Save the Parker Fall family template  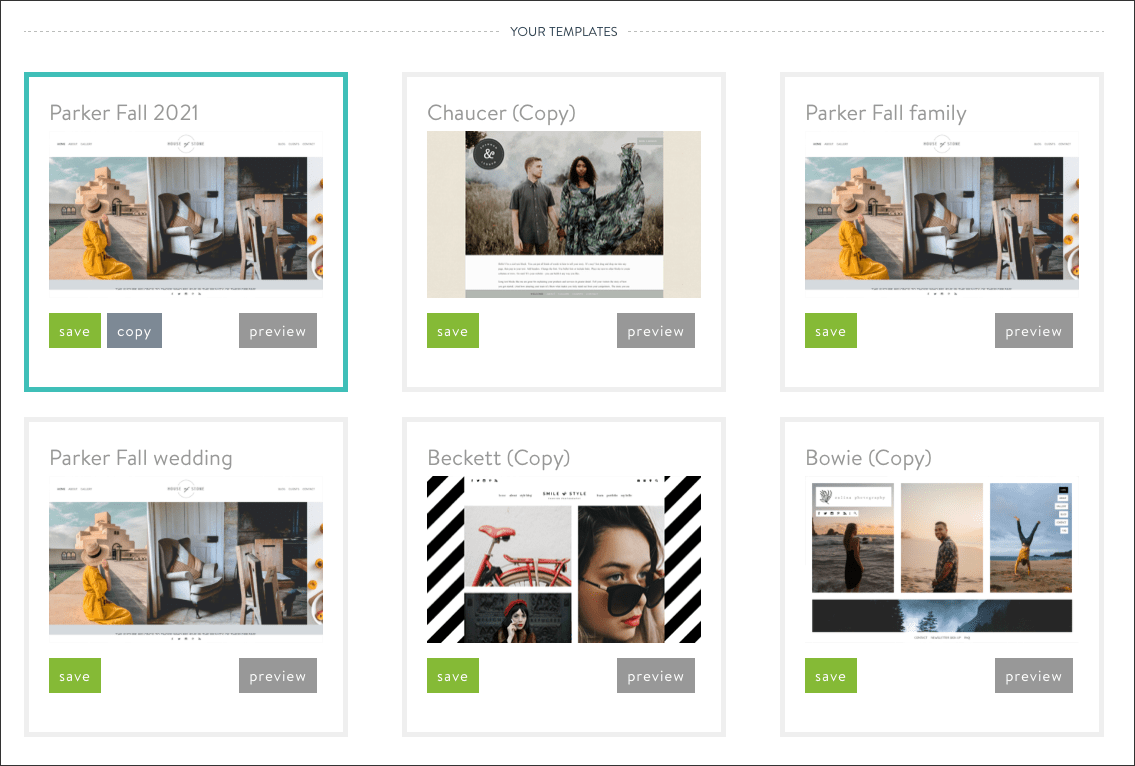(x=830, y=330)
